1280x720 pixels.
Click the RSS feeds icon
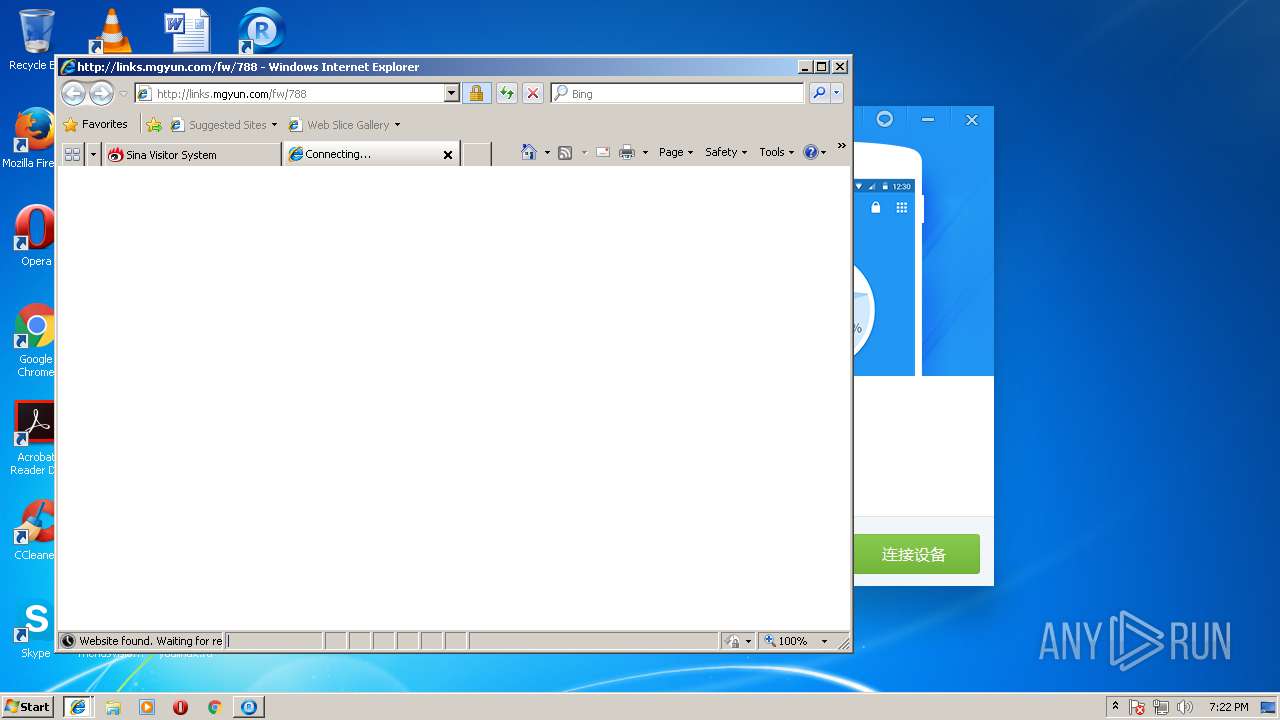[x=565, y=152]
